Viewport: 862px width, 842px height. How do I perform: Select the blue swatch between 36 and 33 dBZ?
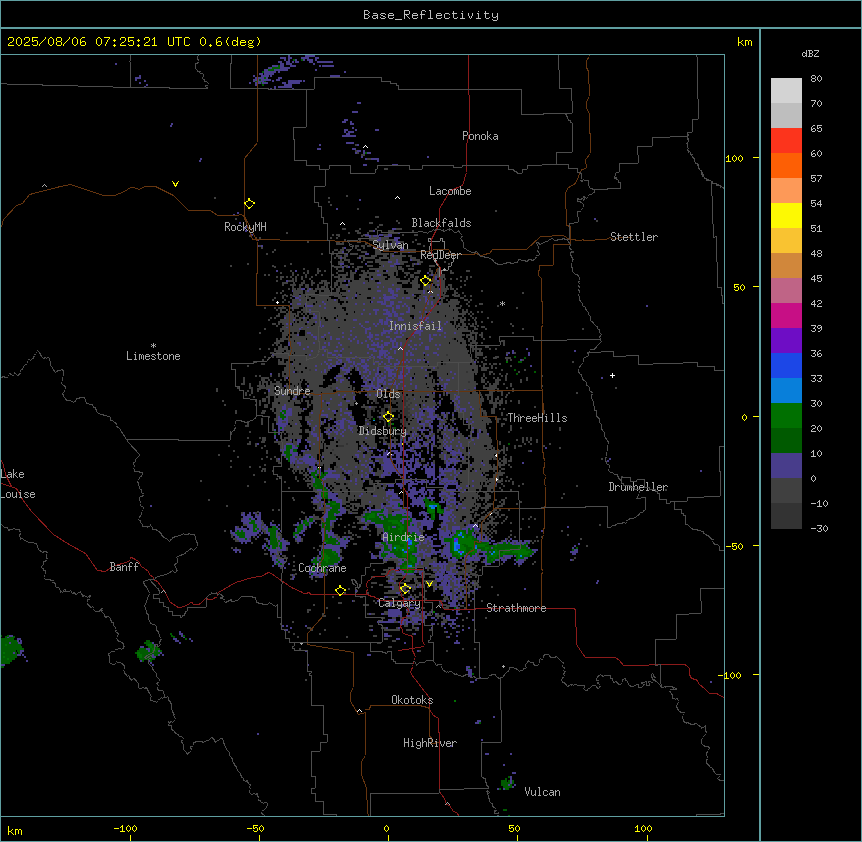[x=786, y=365]
